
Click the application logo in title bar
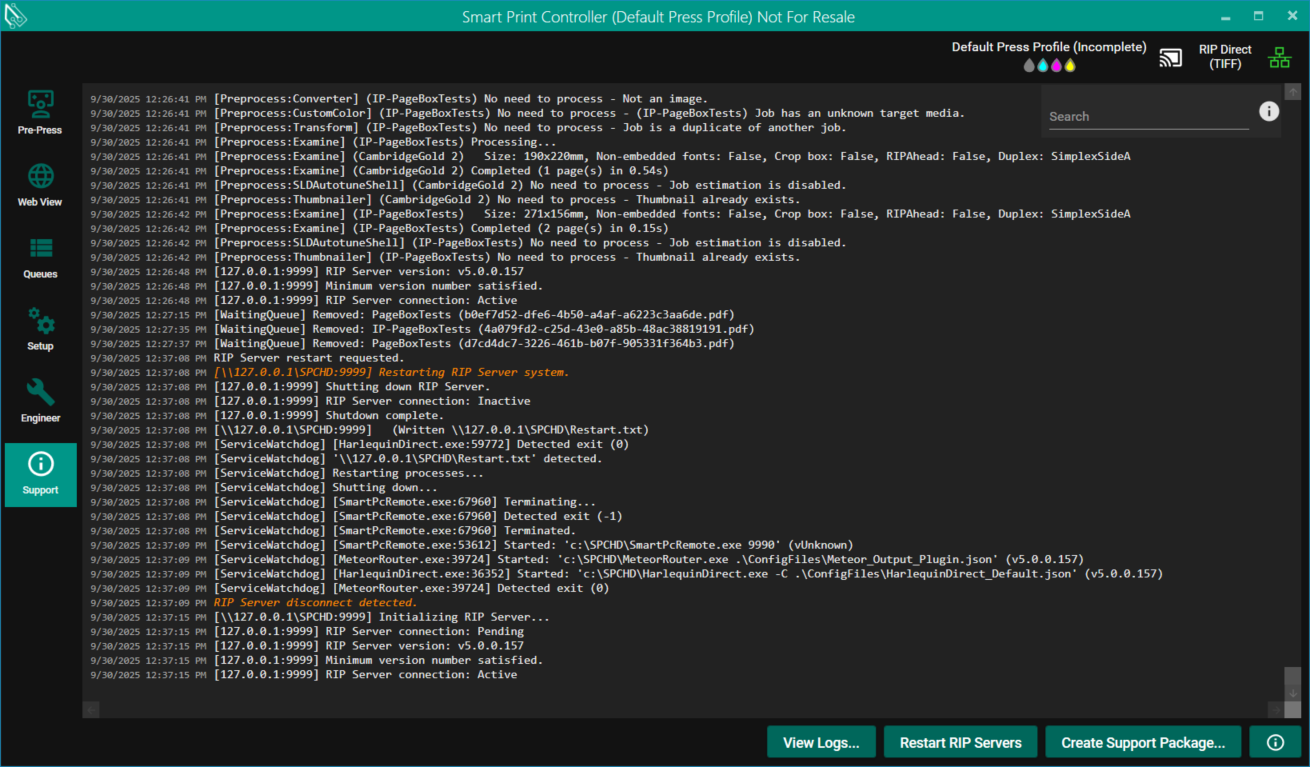click(x=15, y=16)
